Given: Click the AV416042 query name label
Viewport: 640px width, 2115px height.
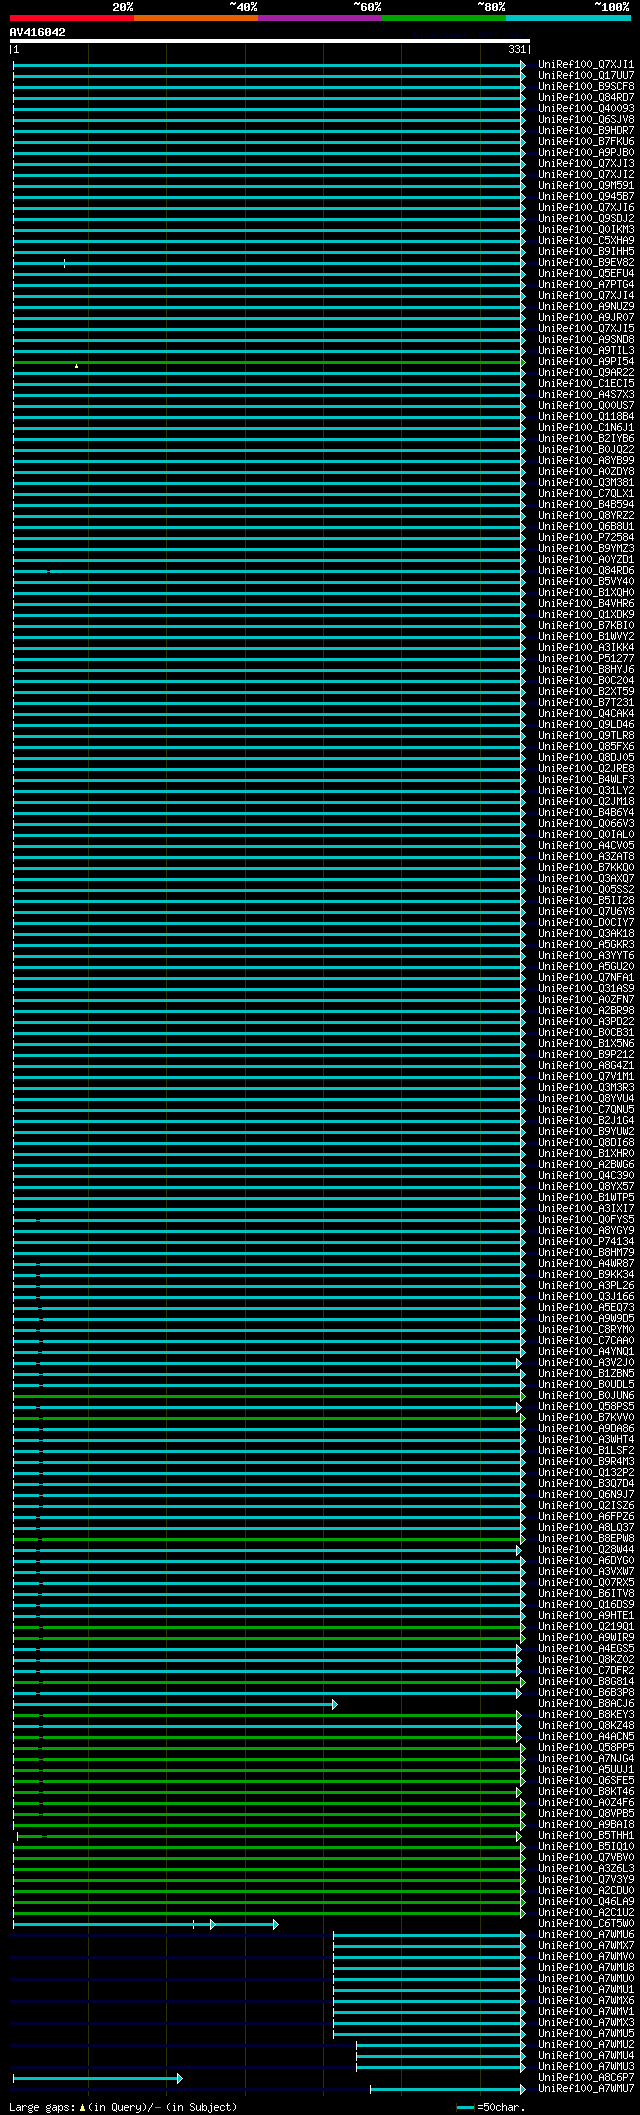Looking at the screenshot, I should pos(38,32).
